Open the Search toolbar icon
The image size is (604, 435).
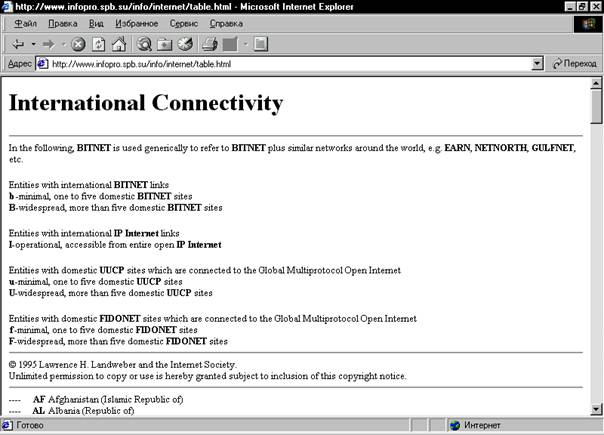point(144,44)
